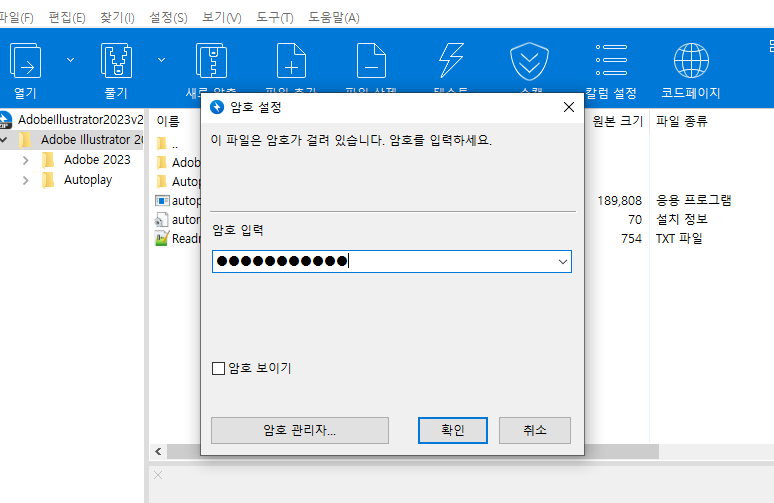Click the 확인 button
Screen dimensions: 774x503
pyautogui.click(x=453, y=430)
